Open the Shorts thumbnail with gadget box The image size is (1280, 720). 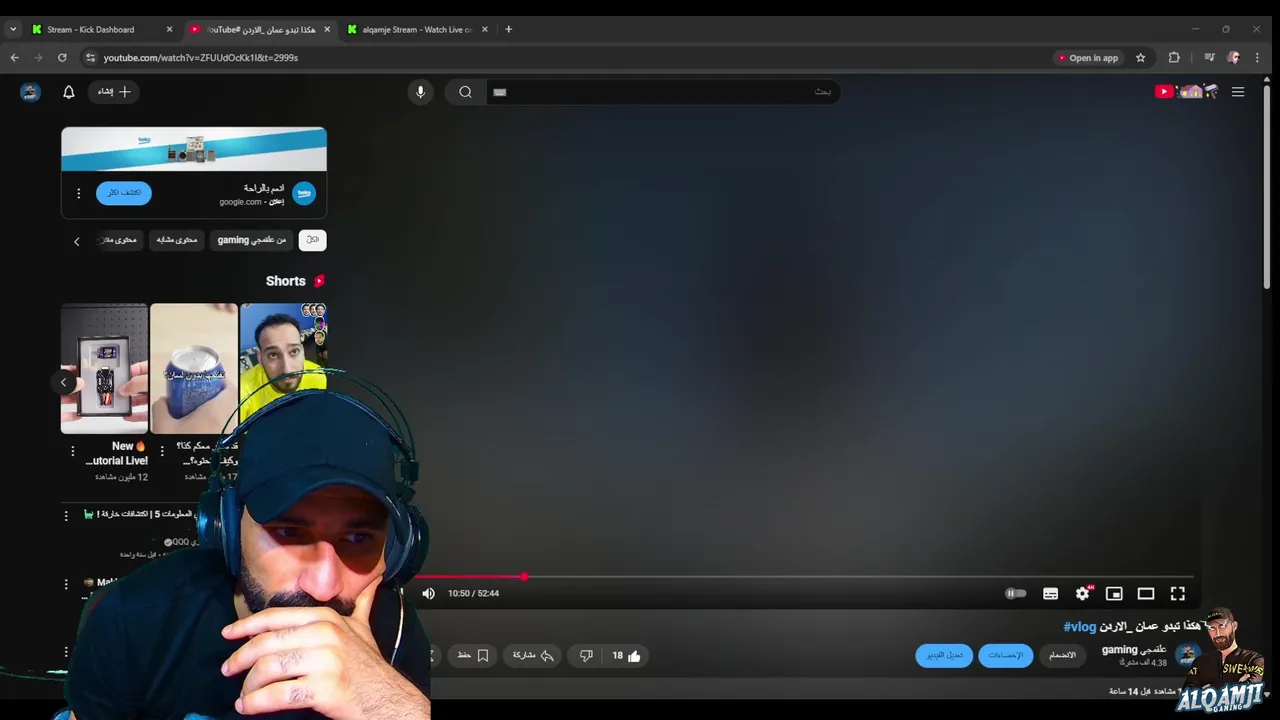click(x=104, y=369)
